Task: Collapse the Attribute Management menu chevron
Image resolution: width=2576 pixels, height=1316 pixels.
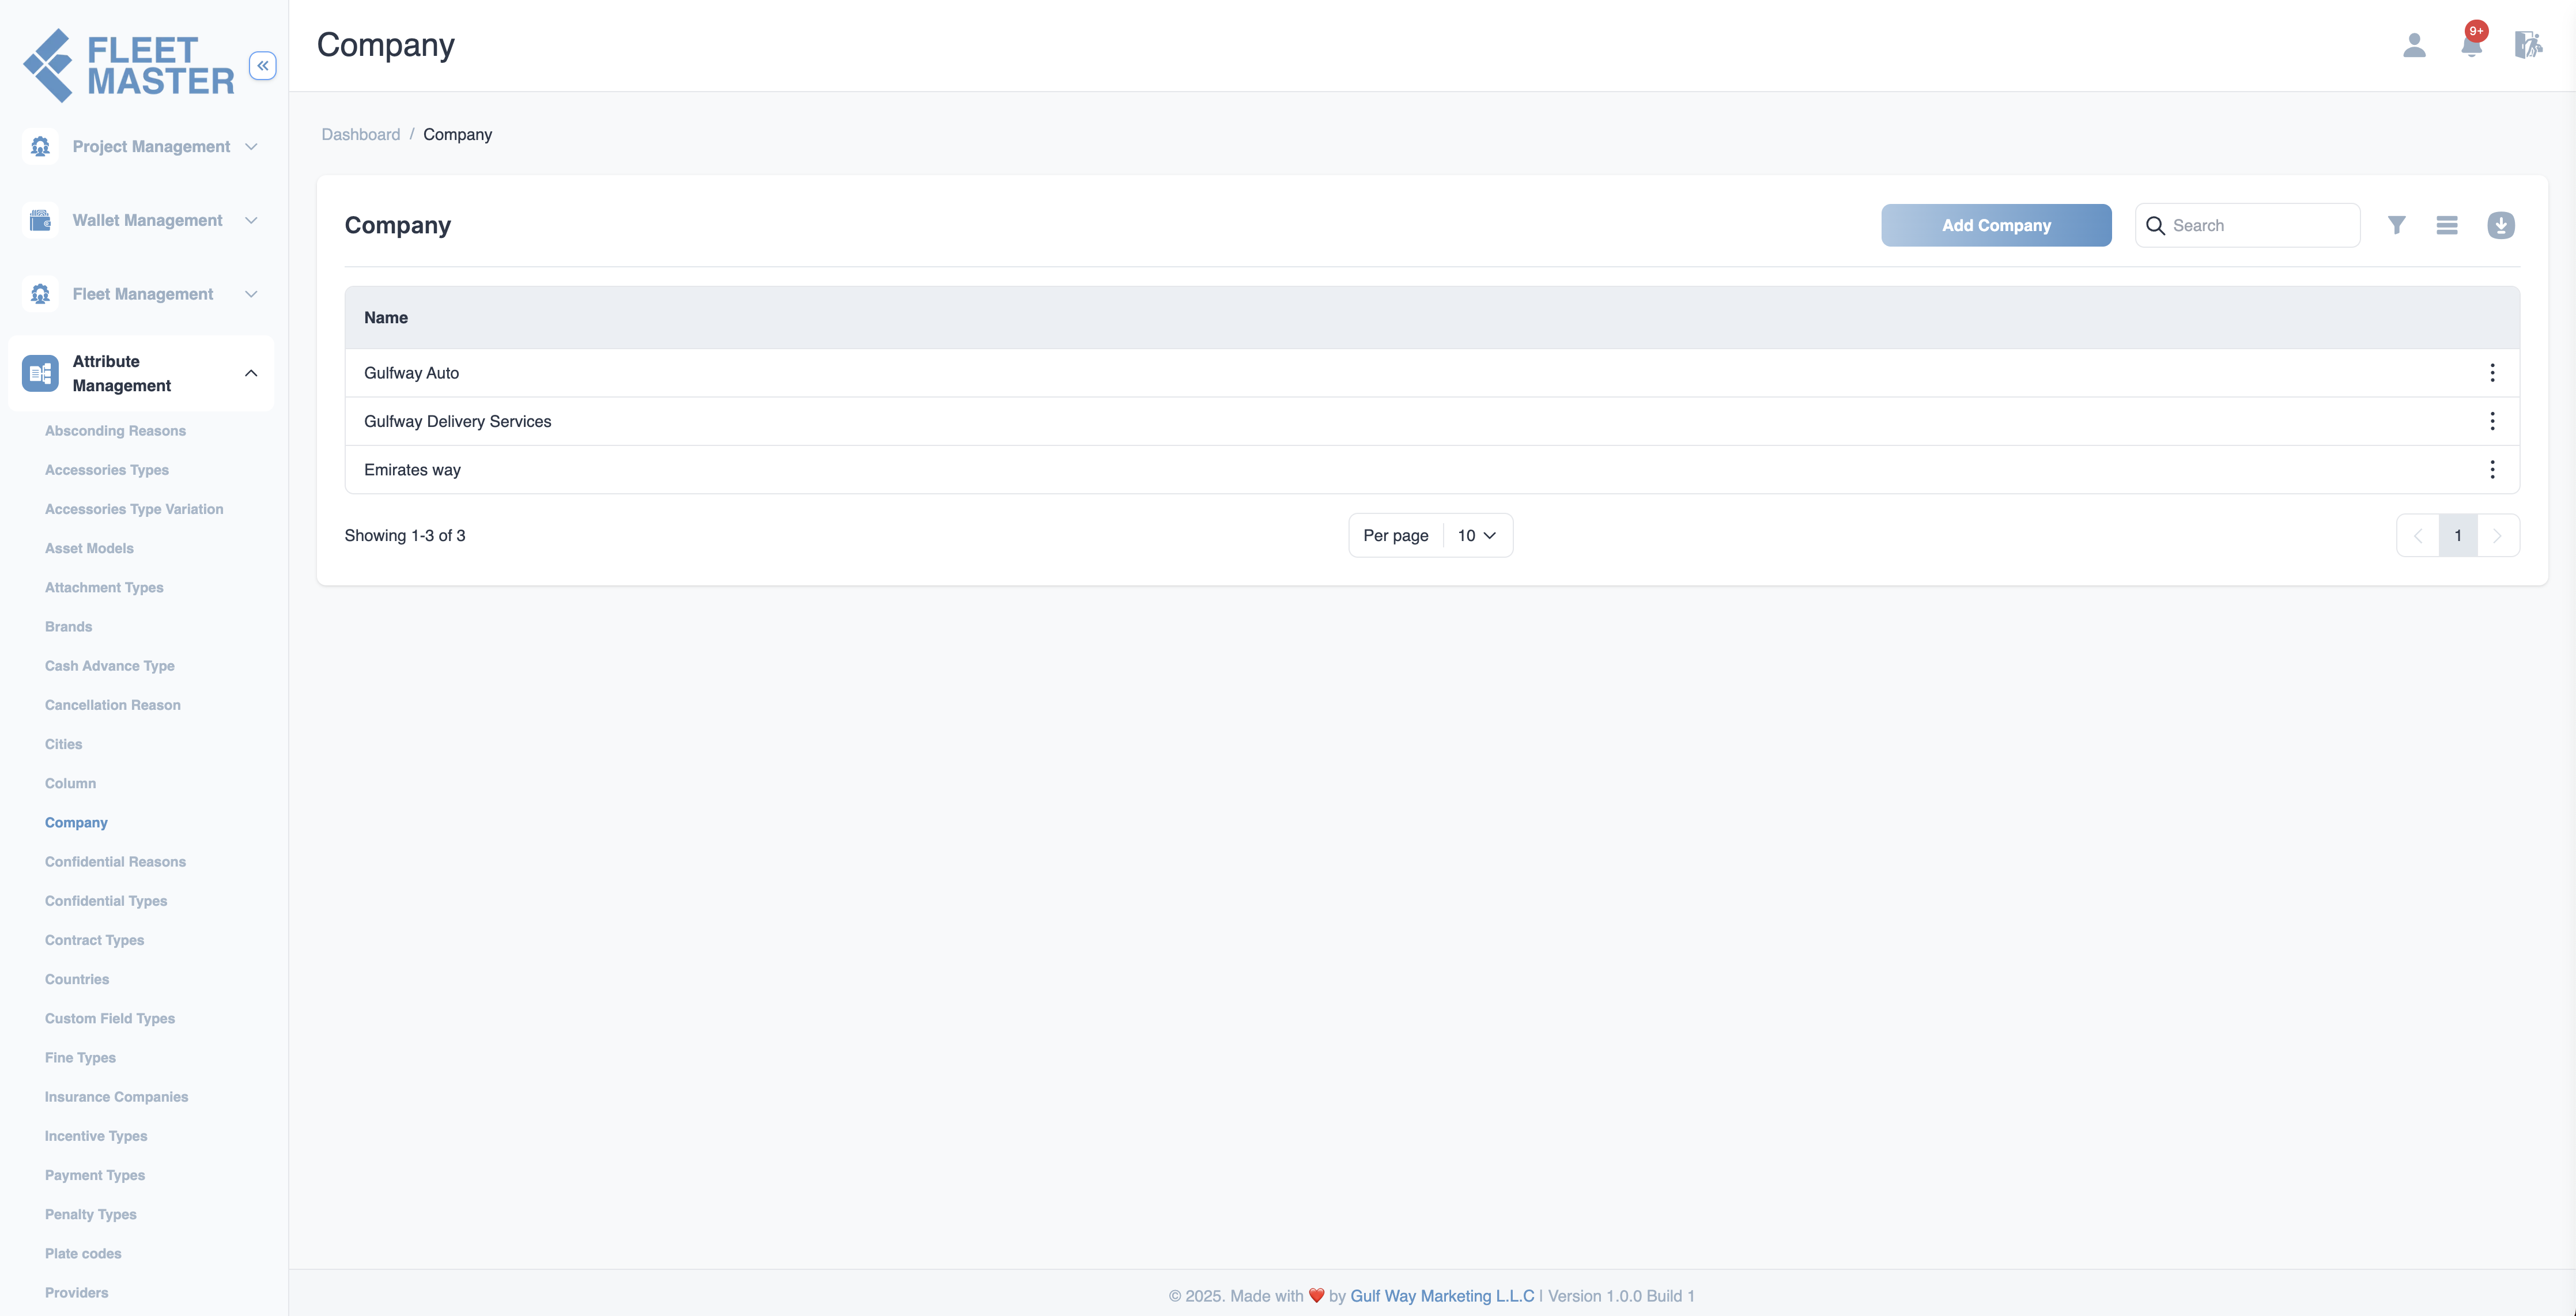Action: pos(251,373)
